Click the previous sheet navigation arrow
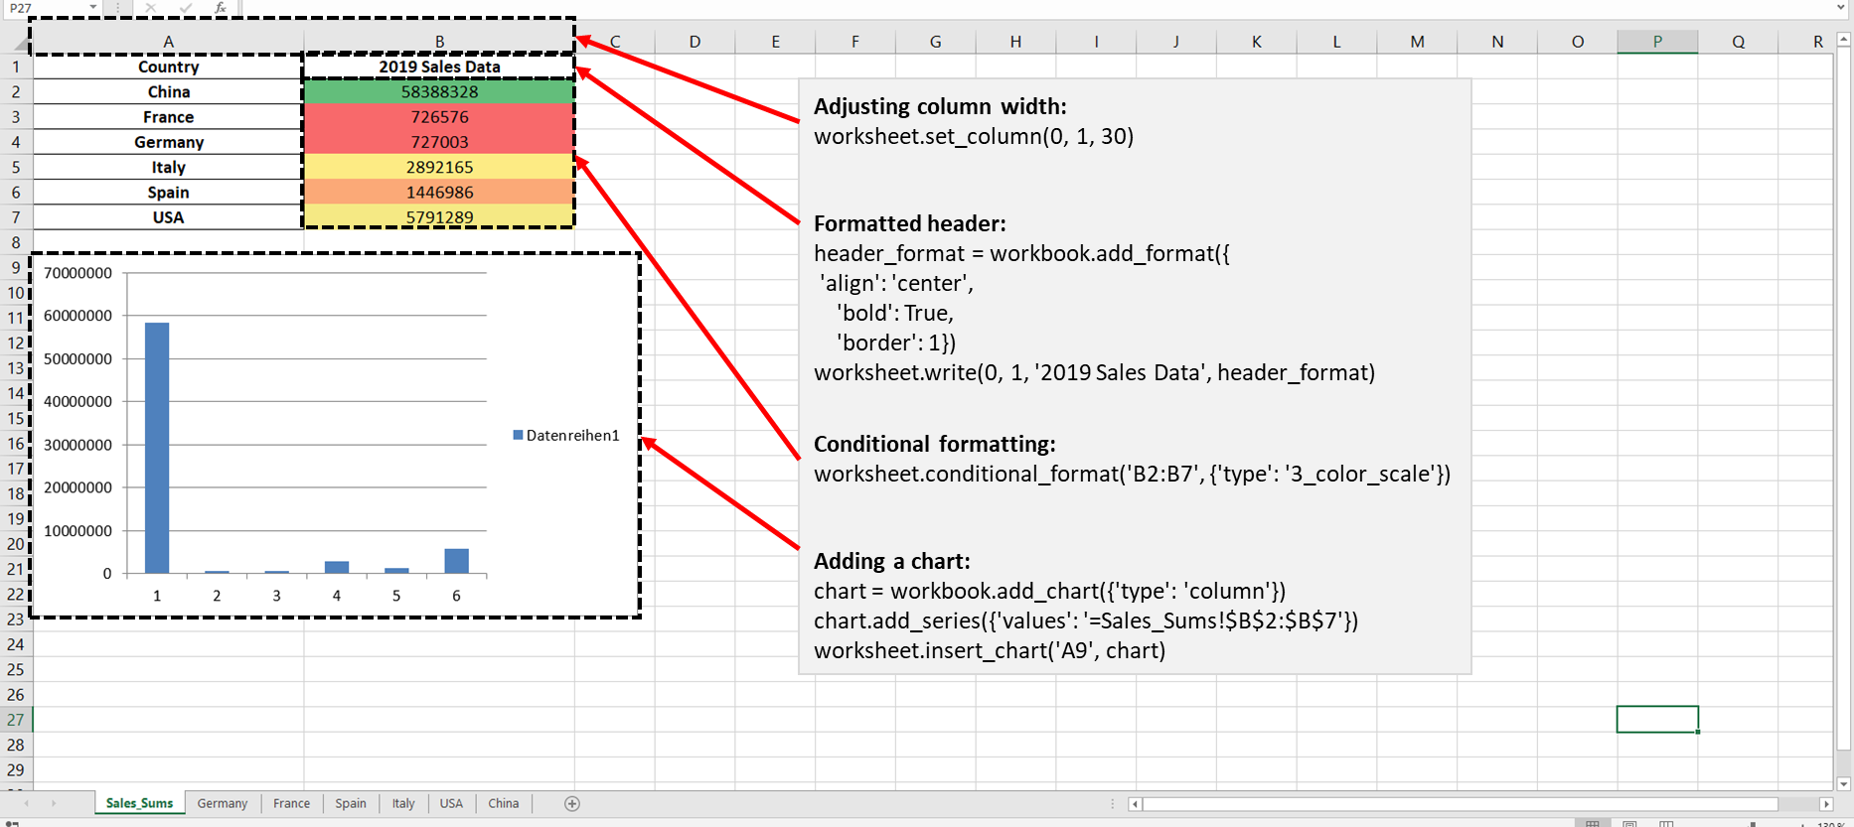The image size is (1854, 827). pos(26,803)
